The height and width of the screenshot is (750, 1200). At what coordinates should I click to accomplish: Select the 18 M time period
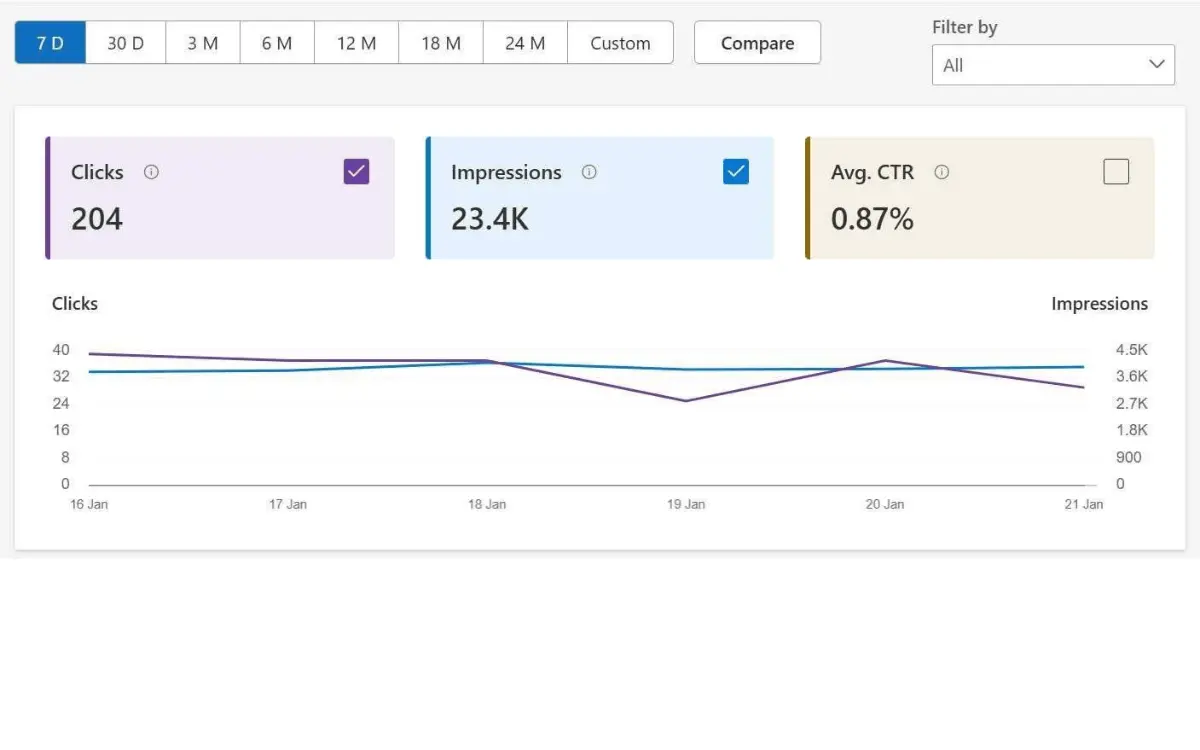(x=440, y=42)
